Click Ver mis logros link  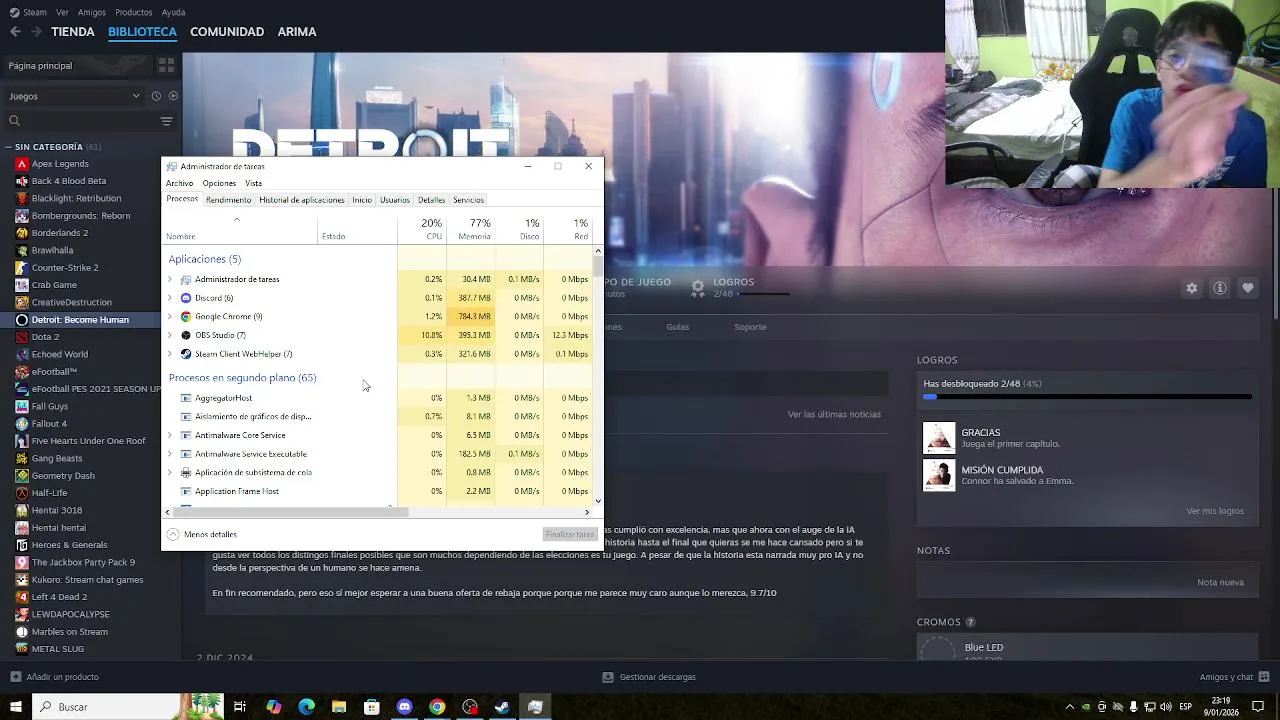1215,511
